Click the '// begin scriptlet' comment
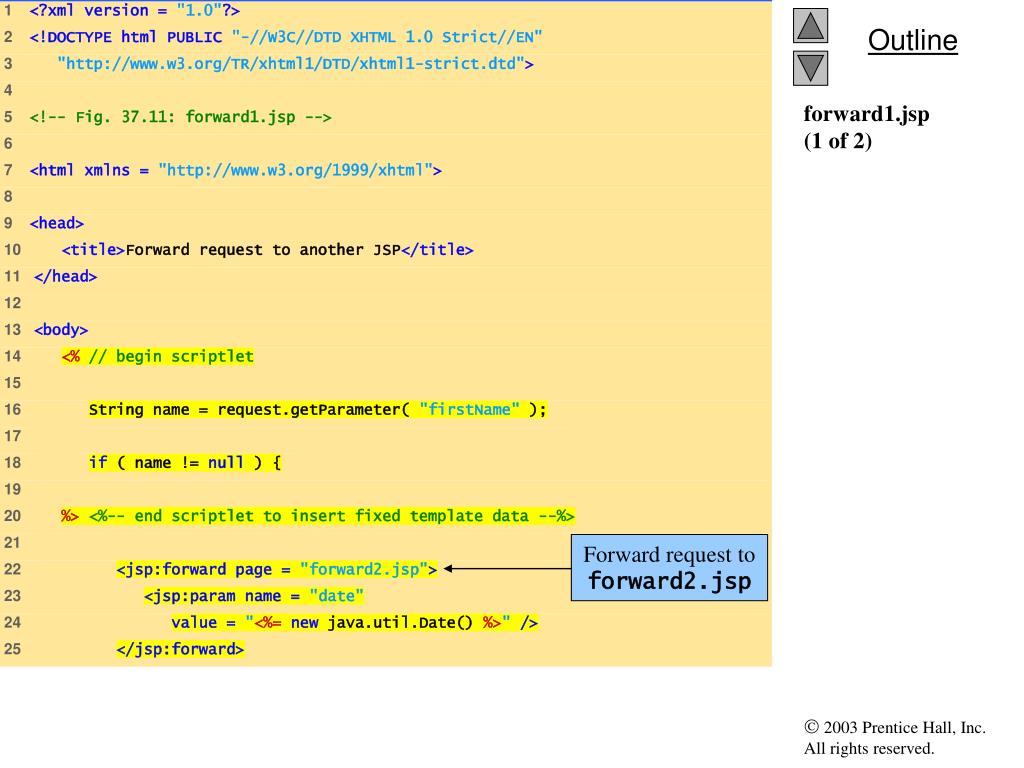1024x768 pixels. point(171,357)
